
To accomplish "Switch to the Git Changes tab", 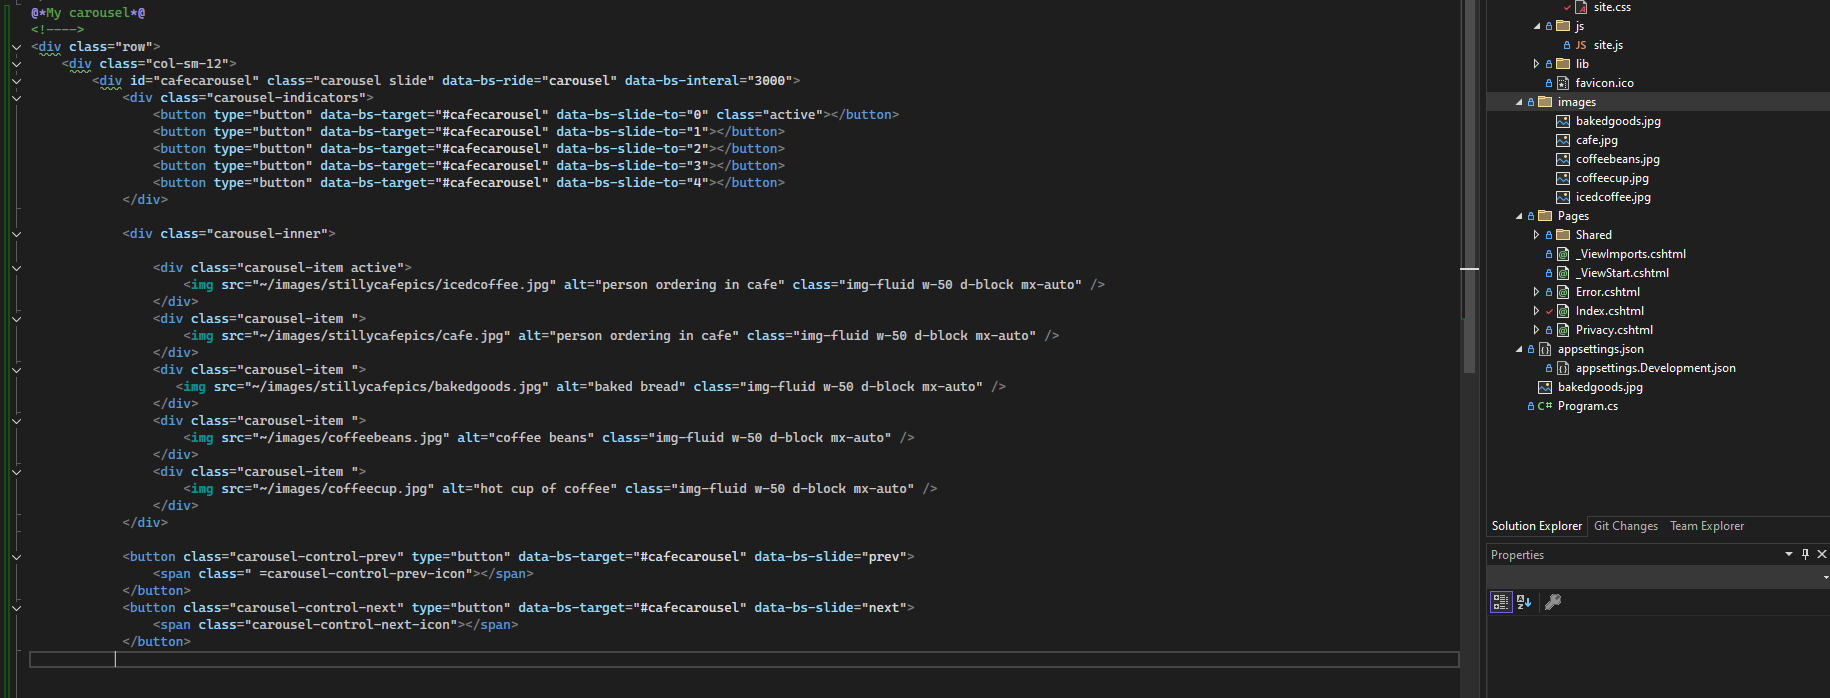I will click(1626, 526).
